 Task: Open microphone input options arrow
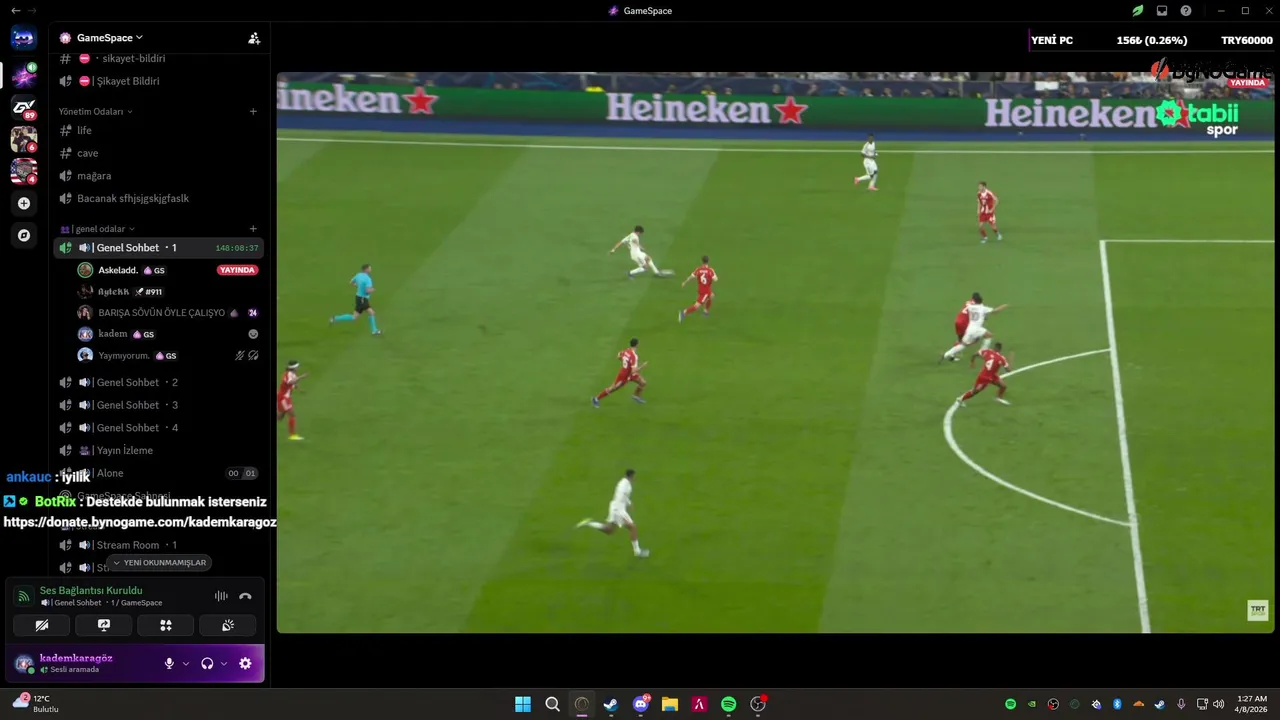click(186, 663)
